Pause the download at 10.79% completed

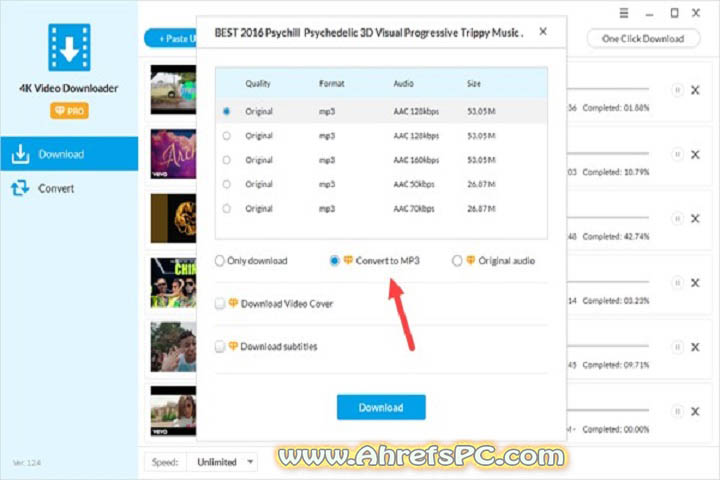(x=677, y=154)
